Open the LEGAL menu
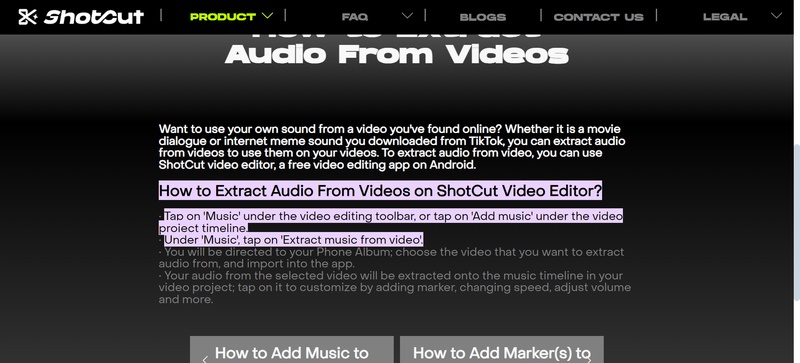 tap(725, 17)
